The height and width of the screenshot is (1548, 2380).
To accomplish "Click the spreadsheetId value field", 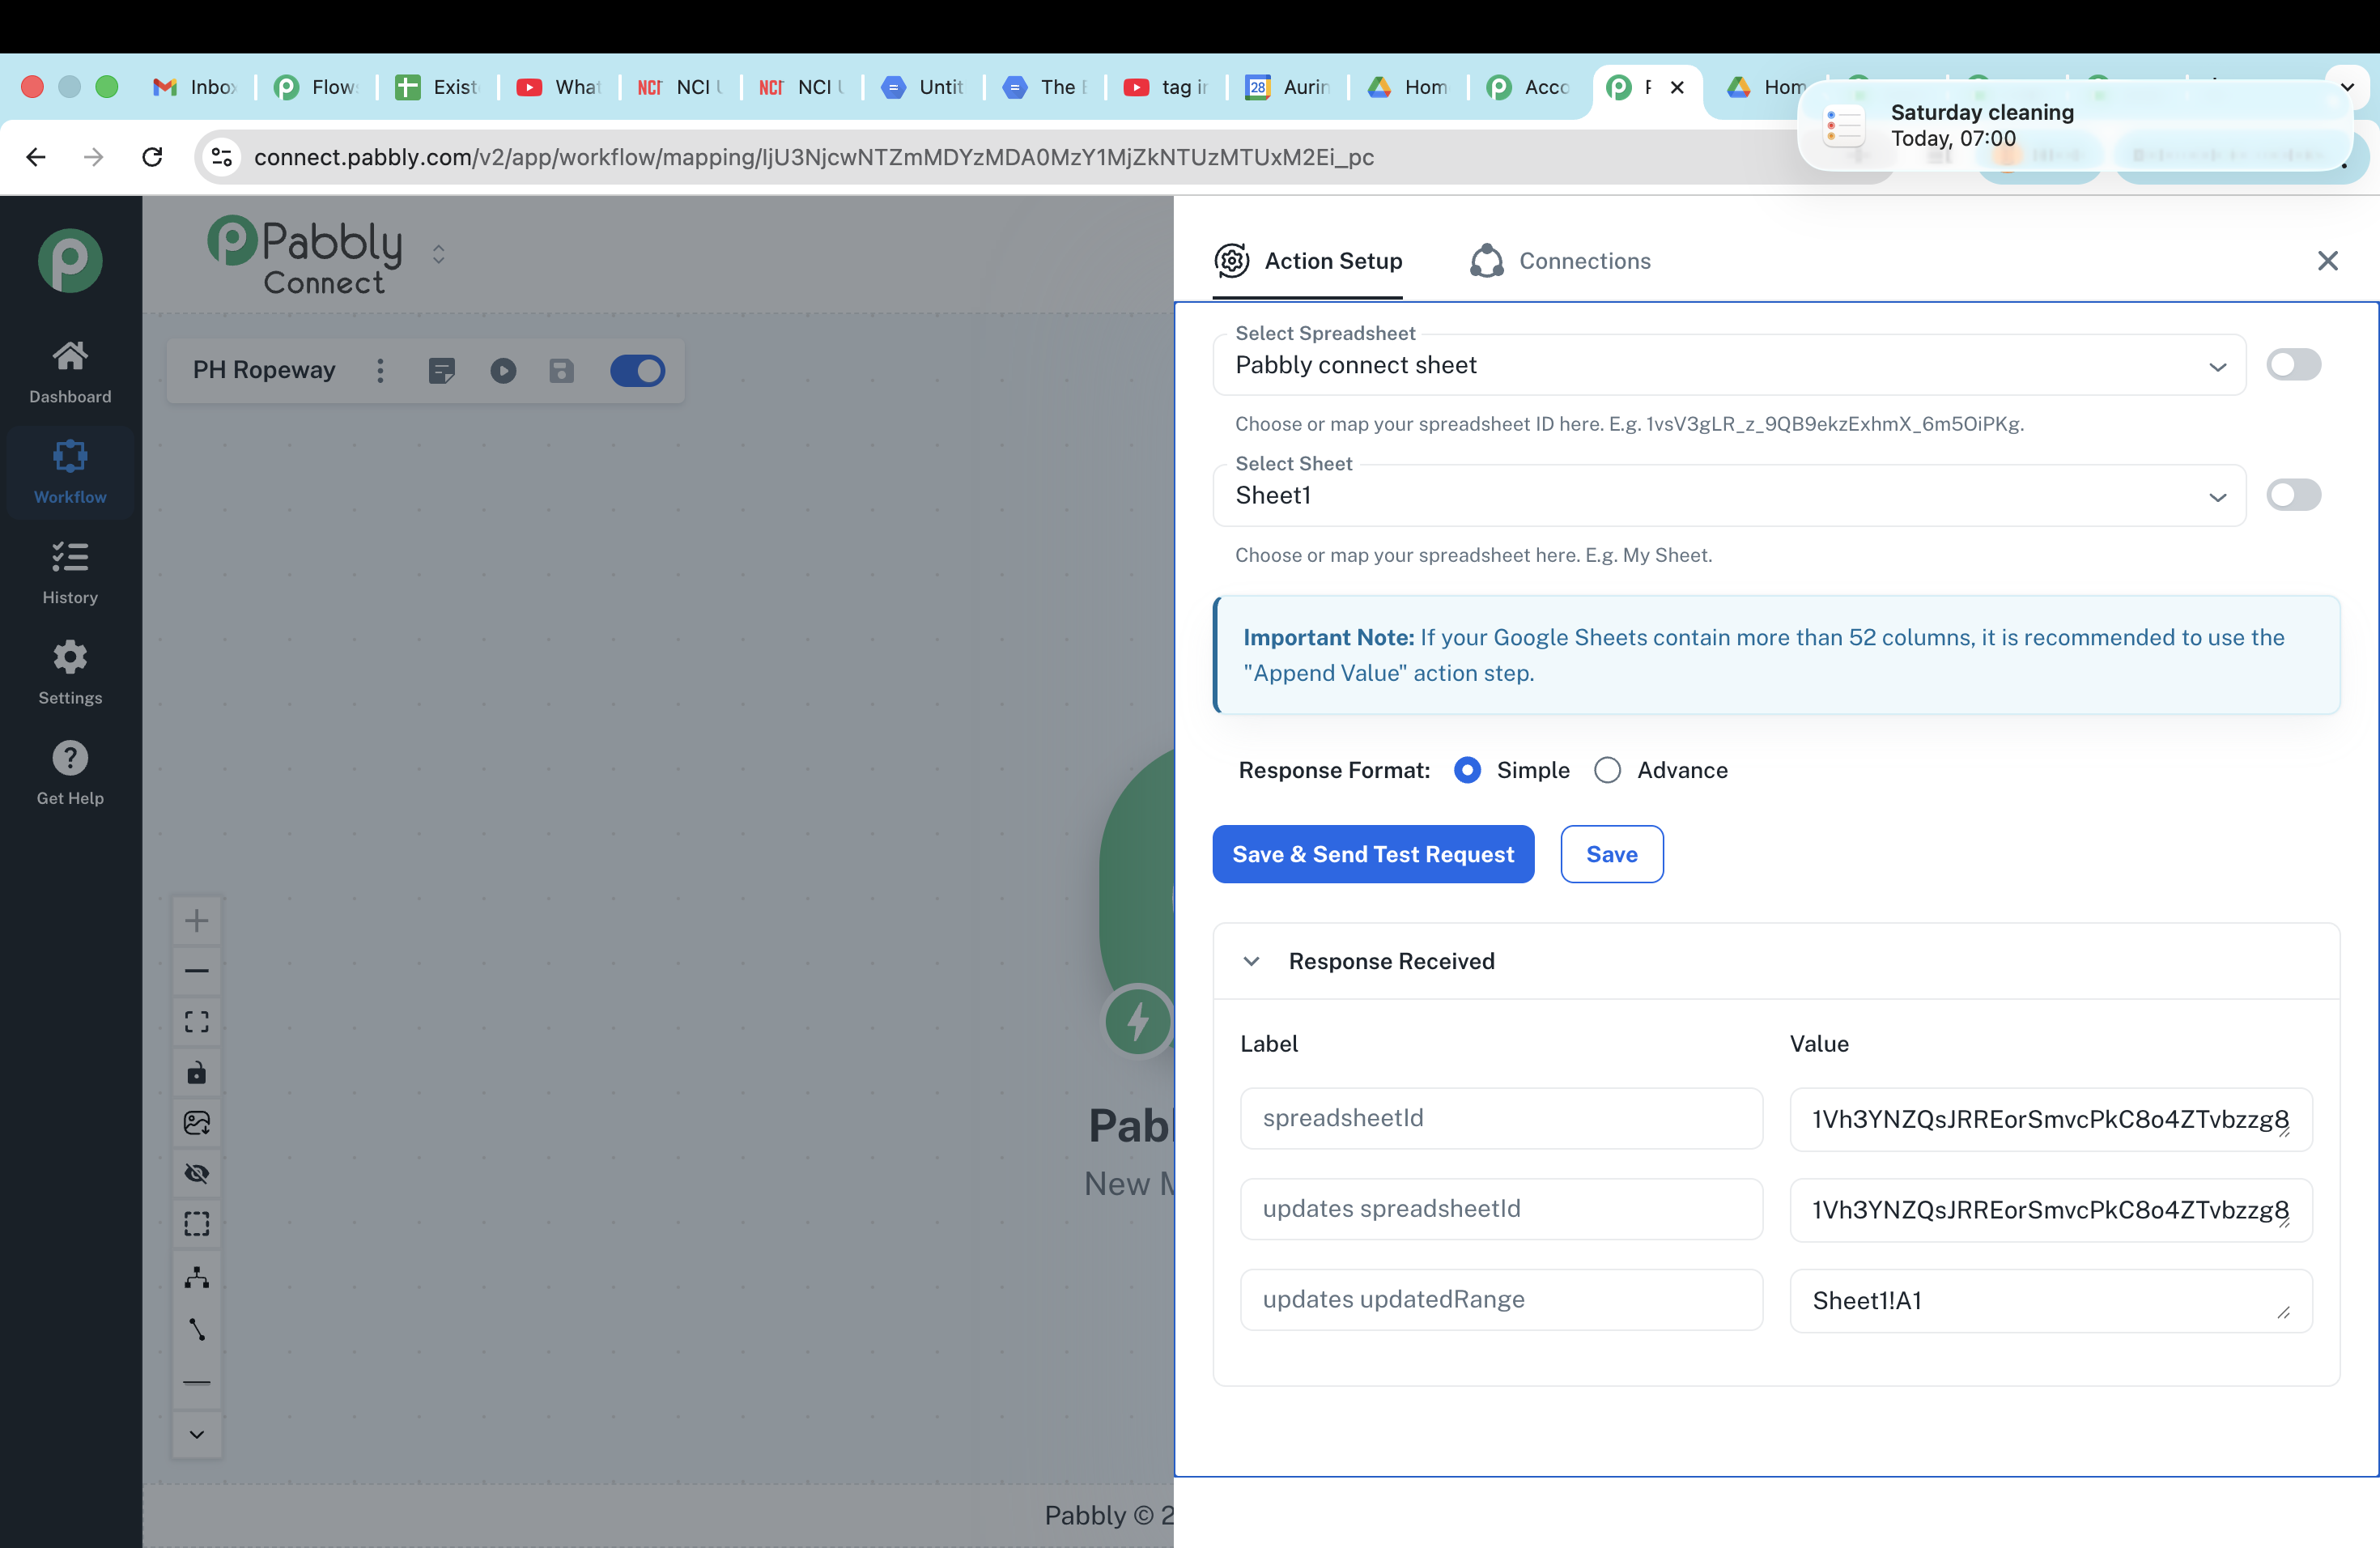I will (2051, 1119).
